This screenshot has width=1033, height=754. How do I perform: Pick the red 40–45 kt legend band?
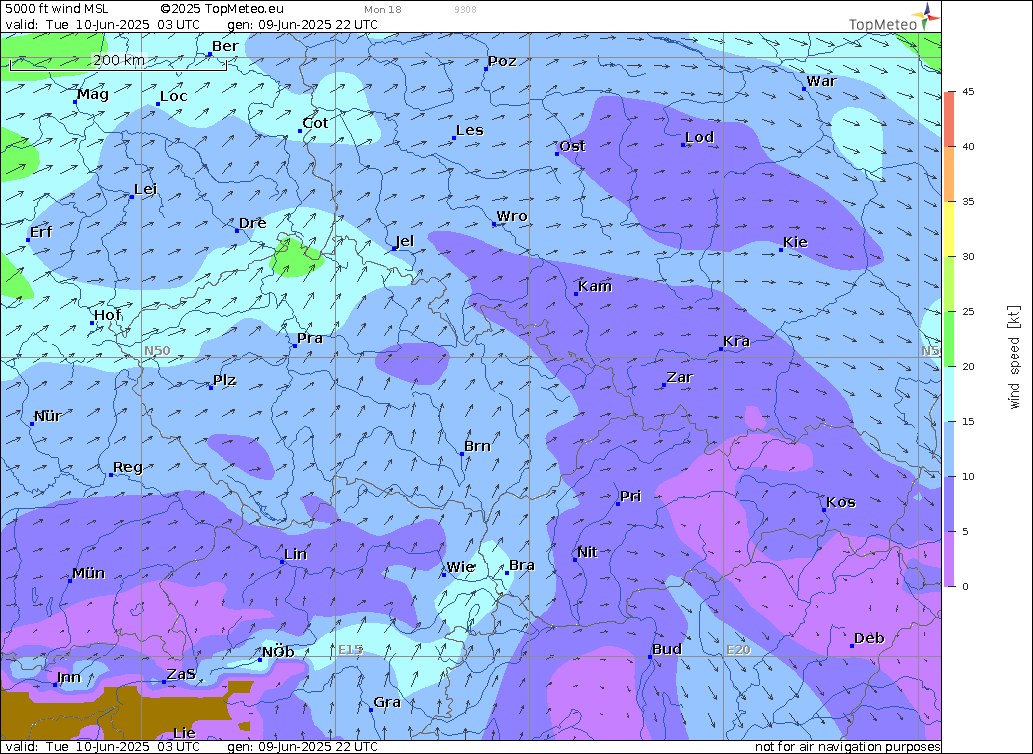949,119
